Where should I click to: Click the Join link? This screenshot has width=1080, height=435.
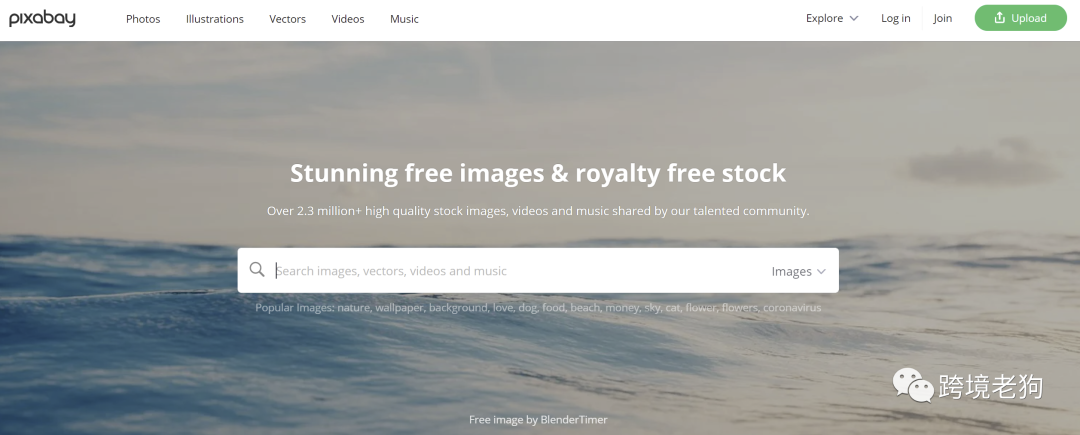(x=943, y=19)
